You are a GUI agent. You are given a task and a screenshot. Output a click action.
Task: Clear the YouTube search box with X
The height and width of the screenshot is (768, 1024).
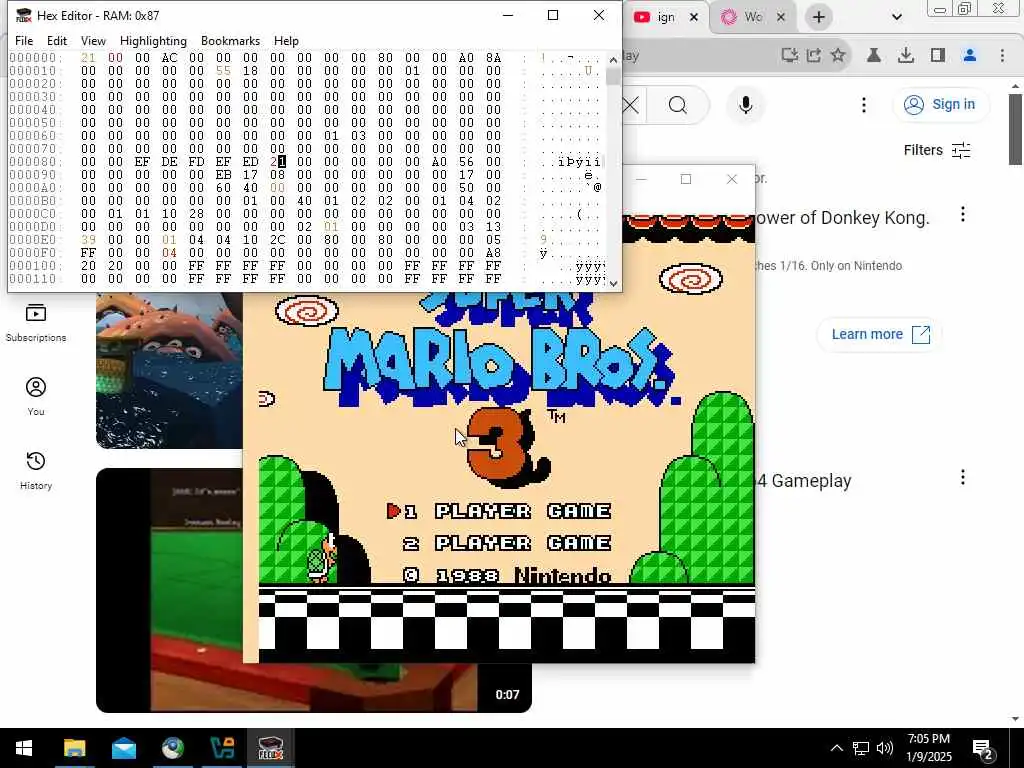point(631,105)
